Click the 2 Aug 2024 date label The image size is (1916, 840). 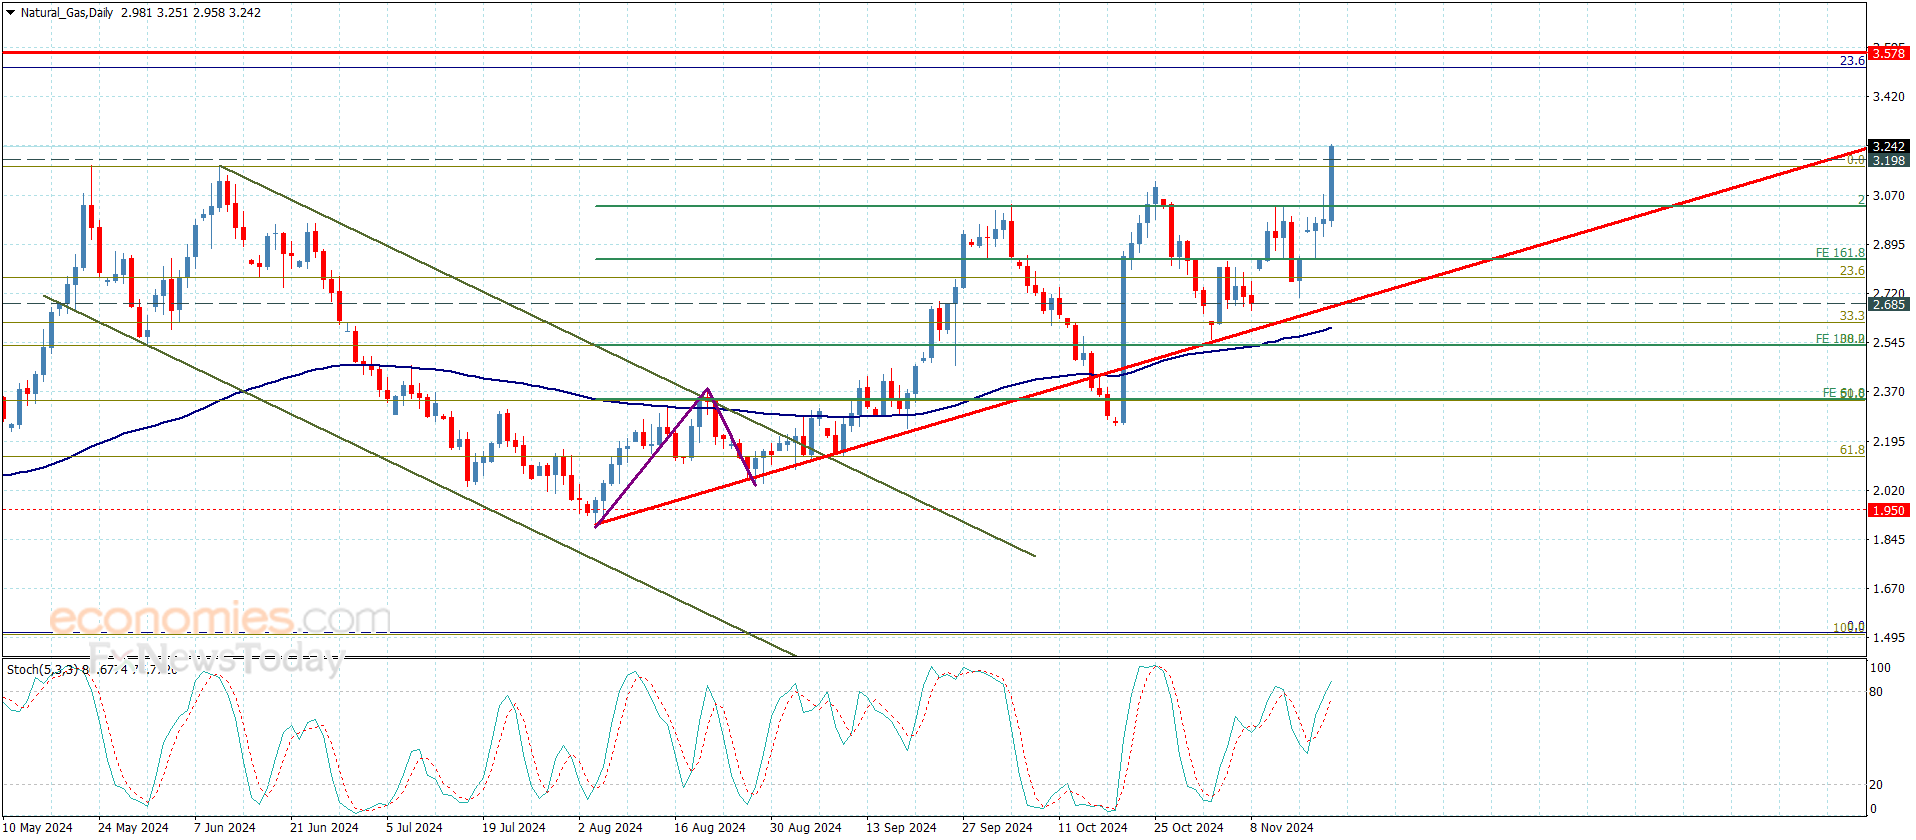[610, 827]
